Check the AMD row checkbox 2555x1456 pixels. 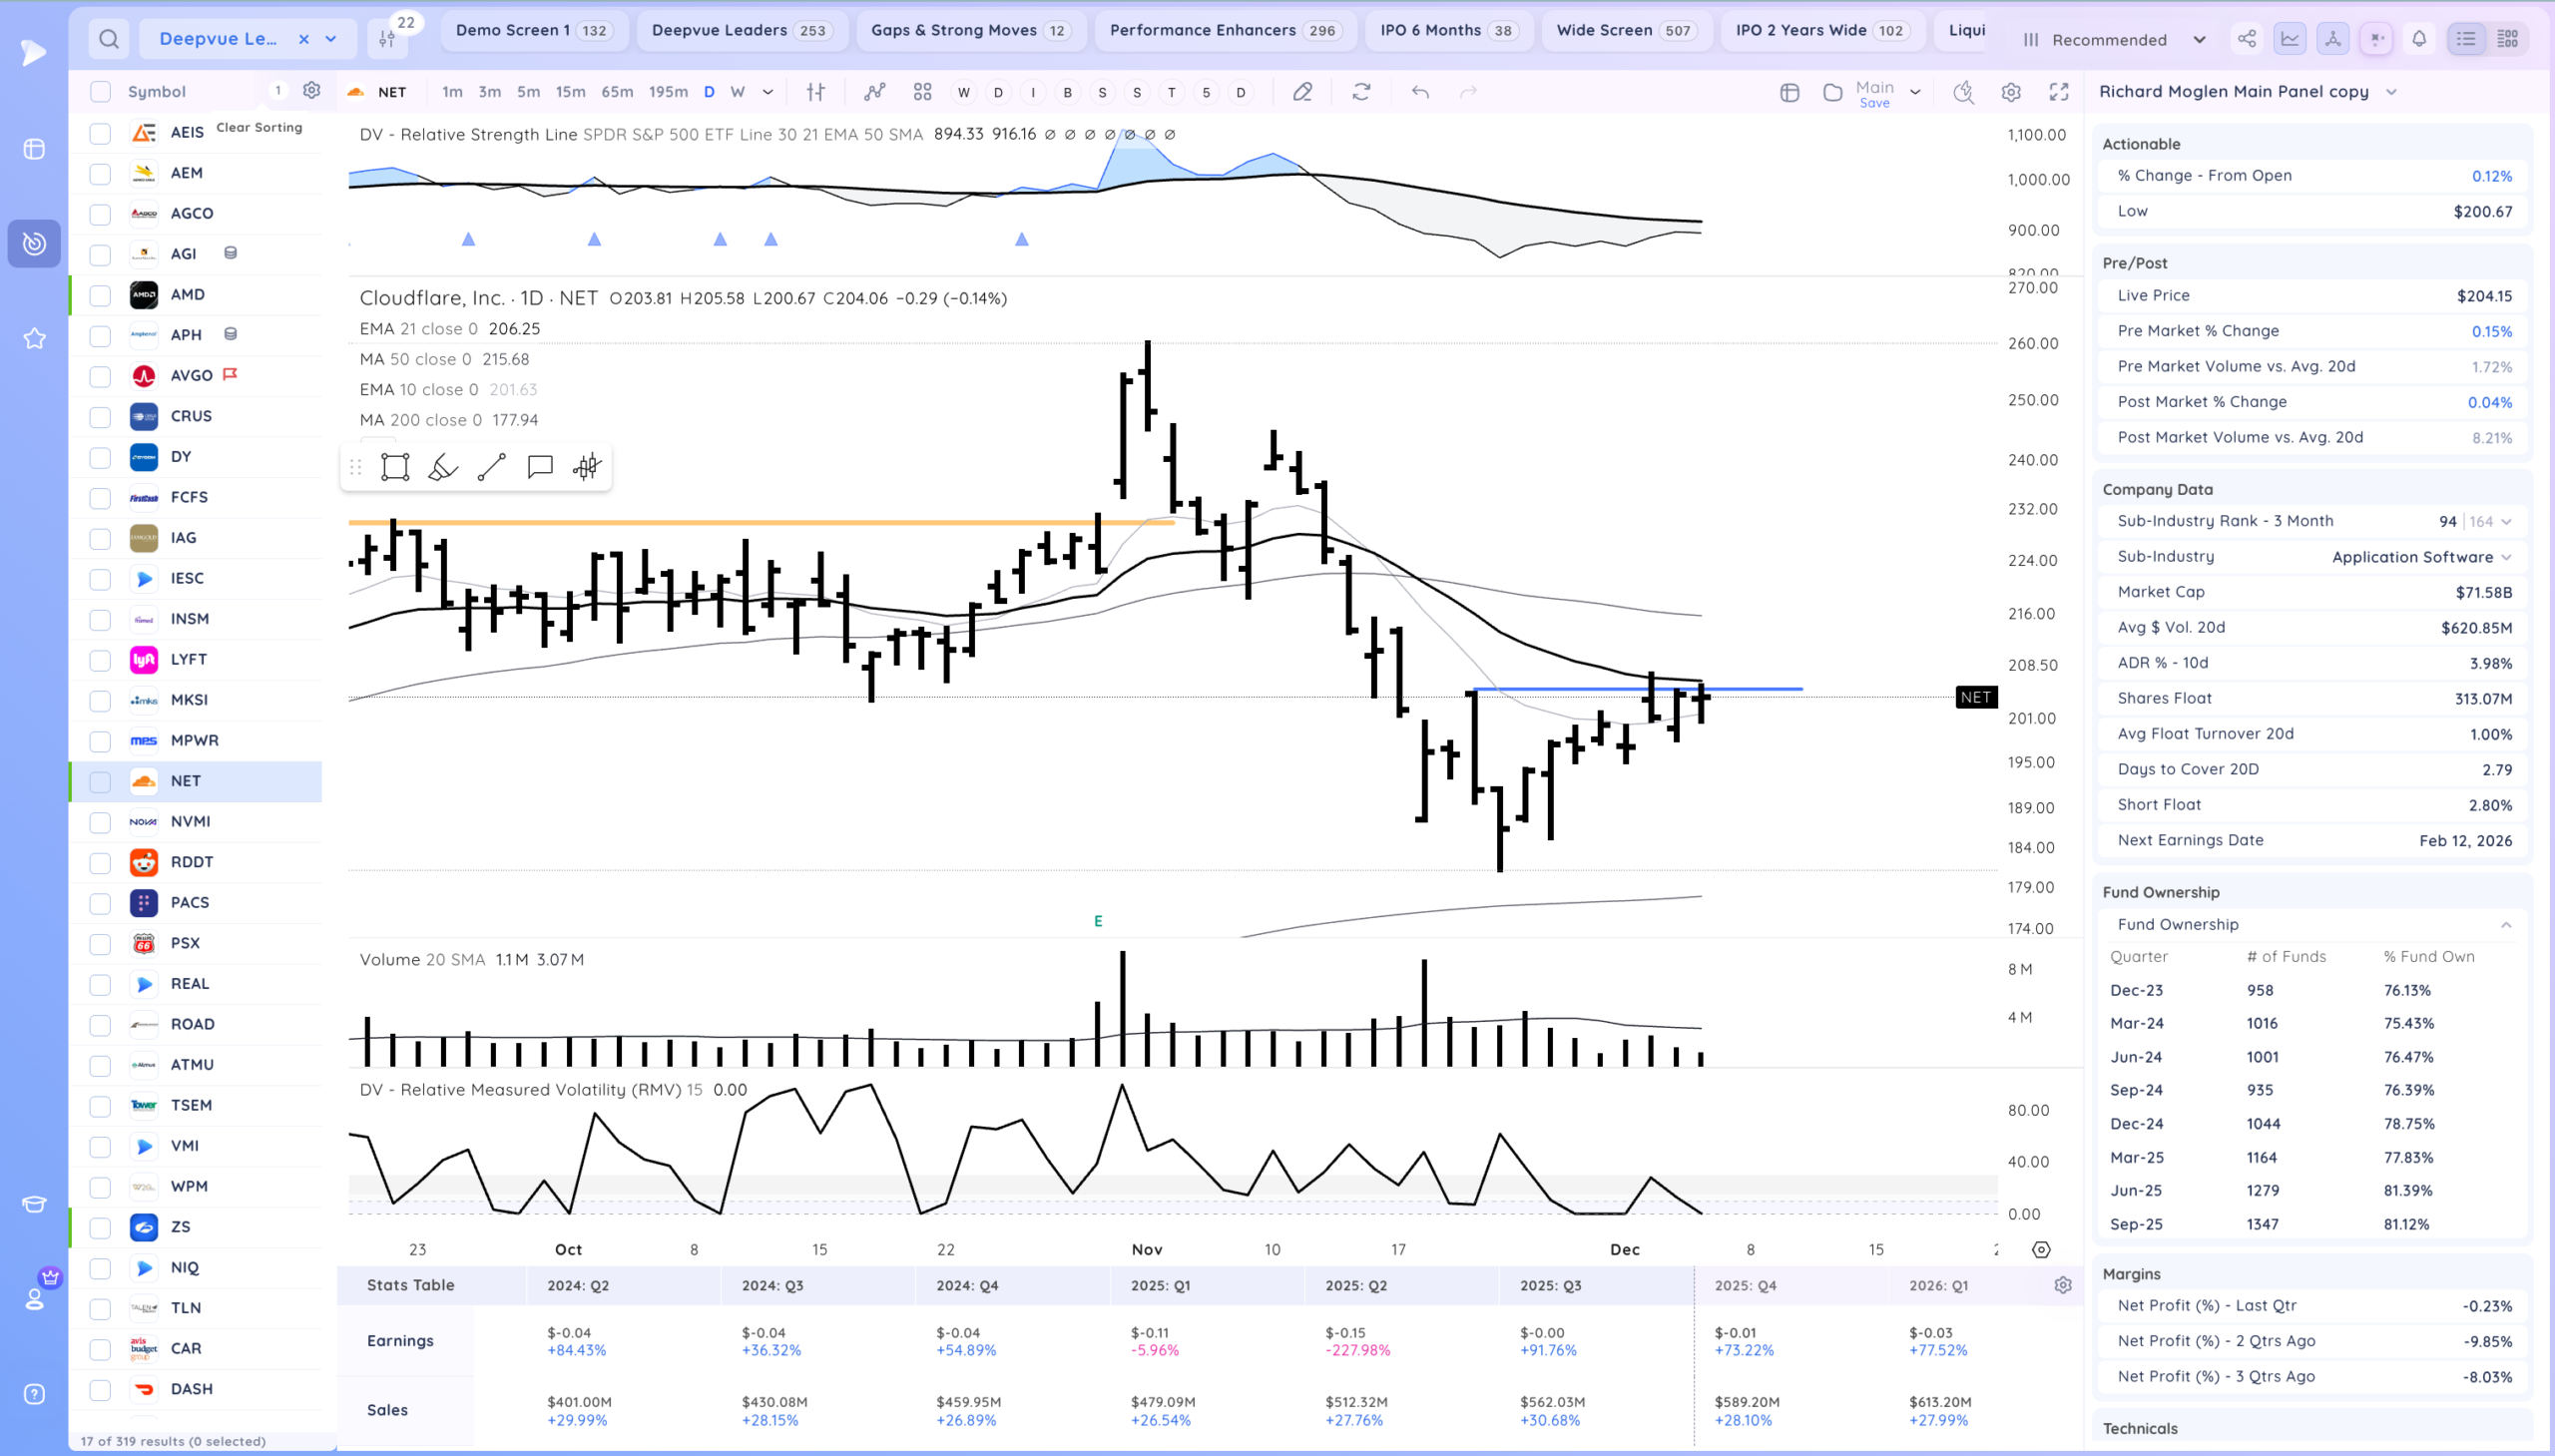(x=100, y=295)
